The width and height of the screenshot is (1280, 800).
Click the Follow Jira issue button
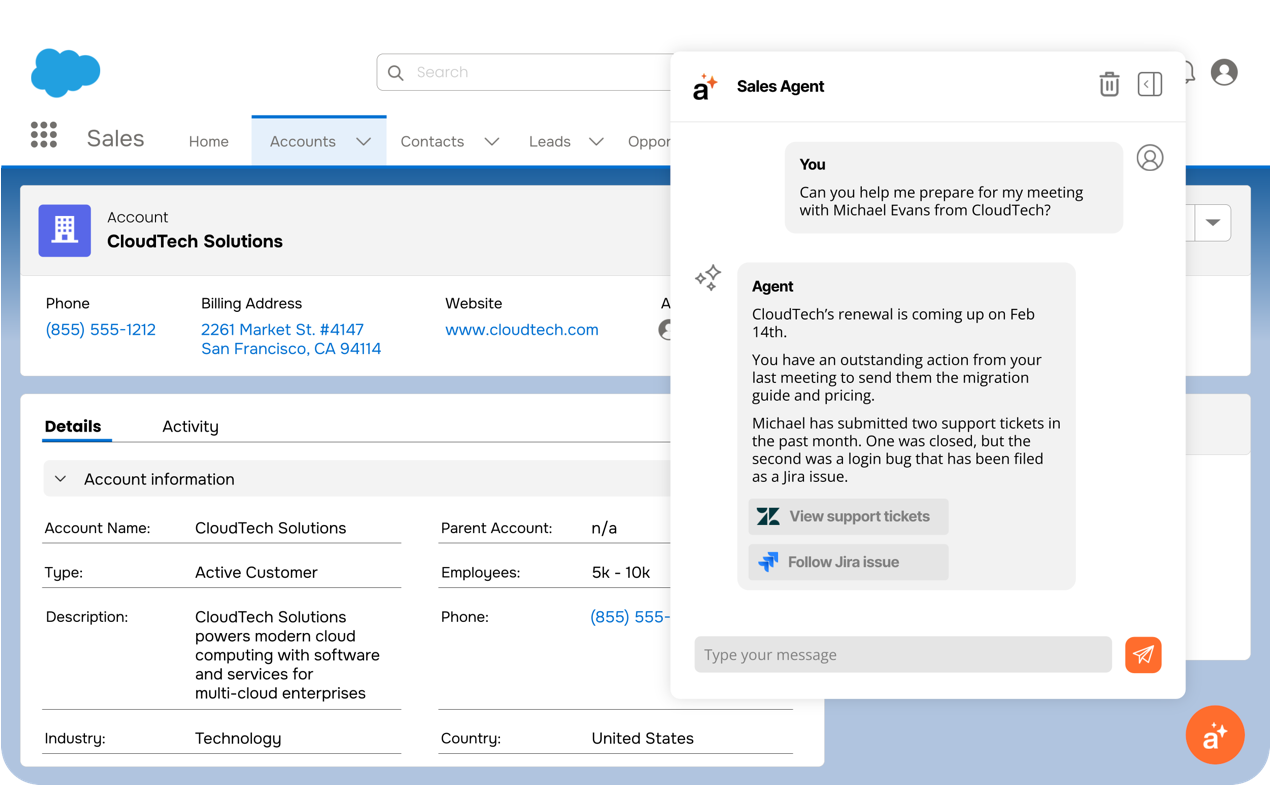click(848, 562)
